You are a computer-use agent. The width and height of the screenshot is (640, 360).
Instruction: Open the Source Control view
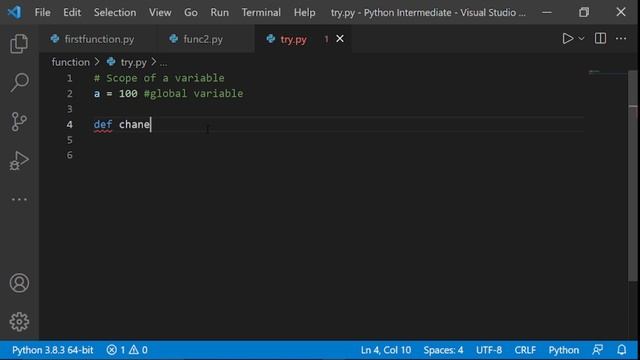point(19,122)
